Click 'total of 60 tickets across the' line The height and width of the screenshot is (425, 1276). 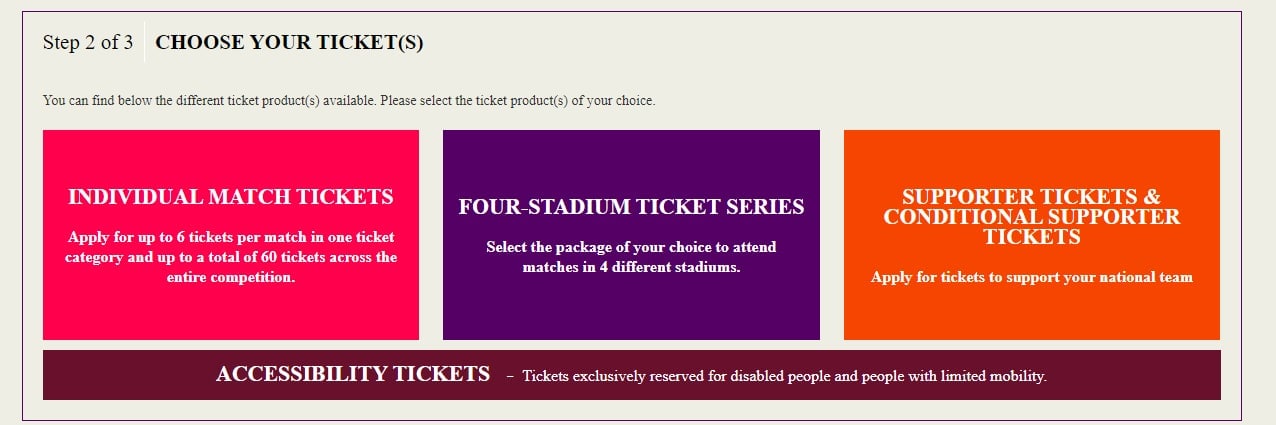(x=231, y=257)
